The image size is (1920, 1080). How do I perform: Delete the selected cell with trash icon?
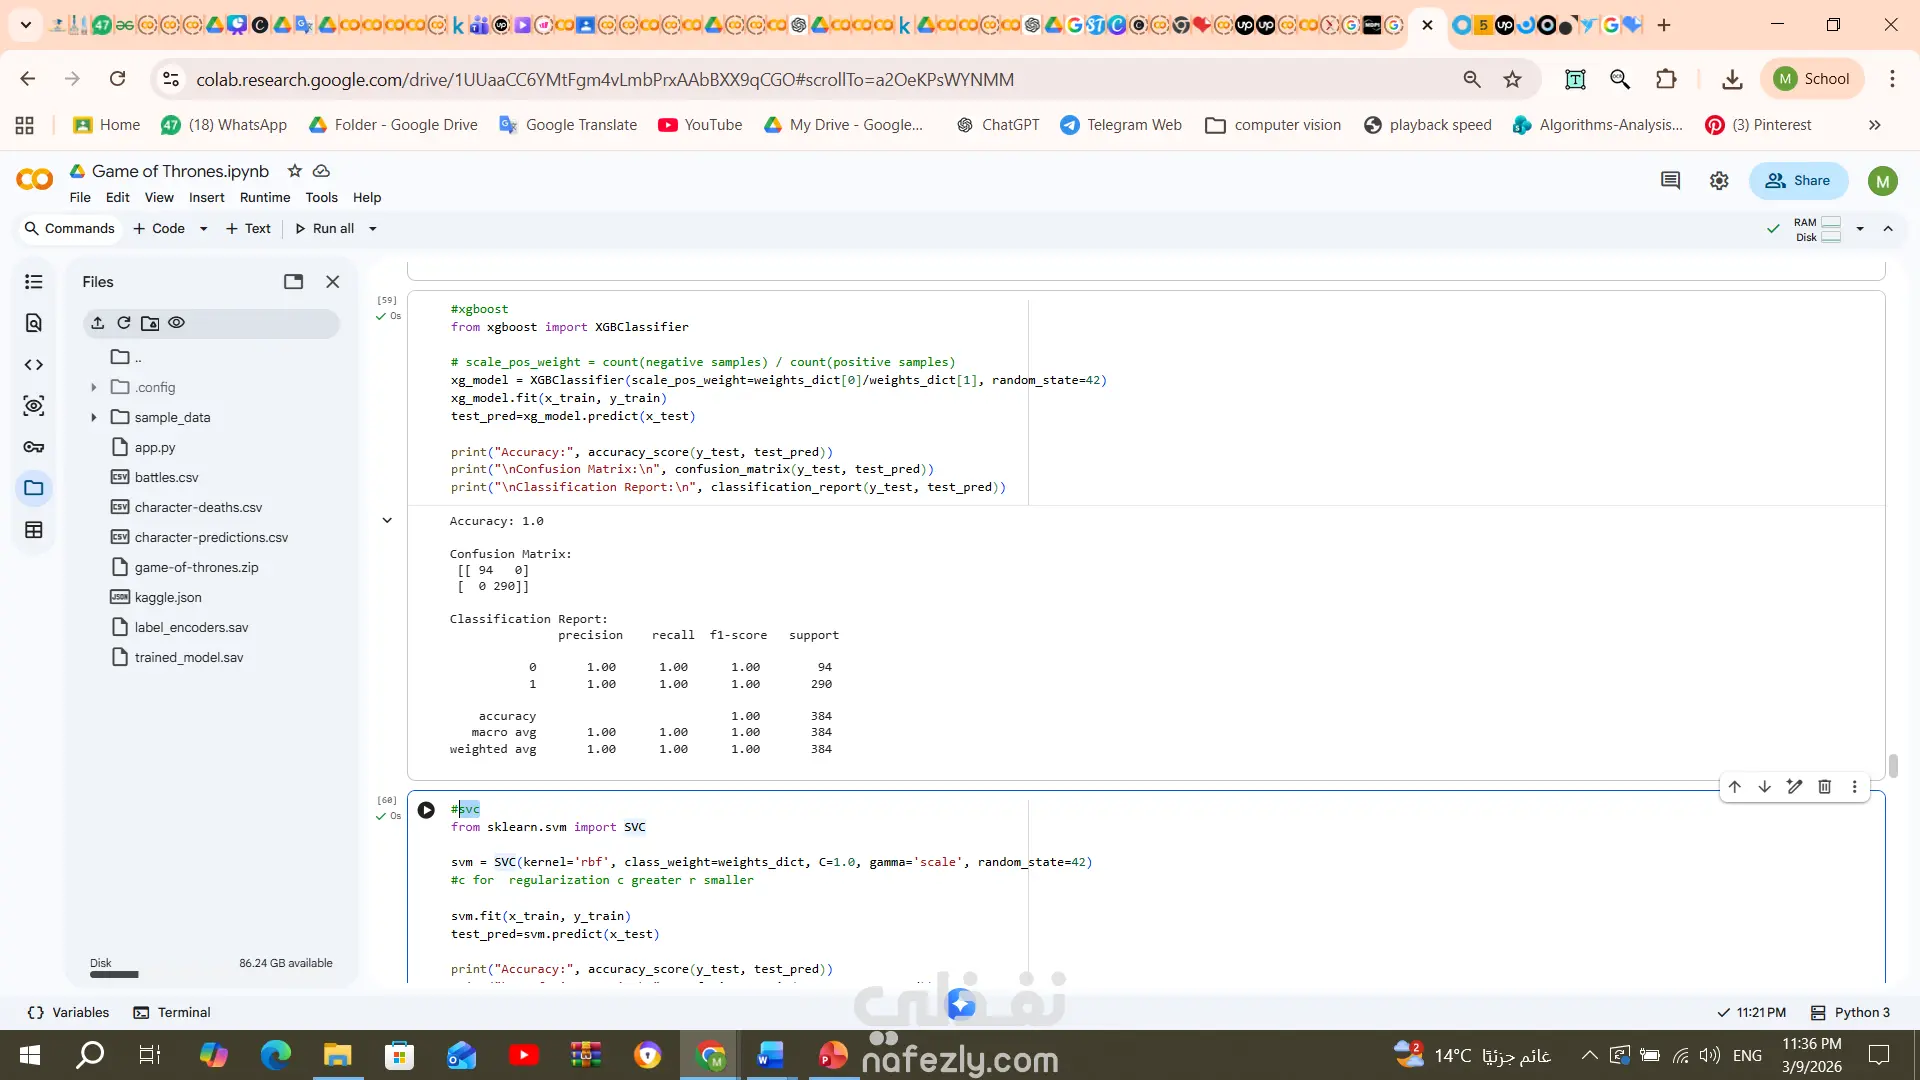[1824, 787]
